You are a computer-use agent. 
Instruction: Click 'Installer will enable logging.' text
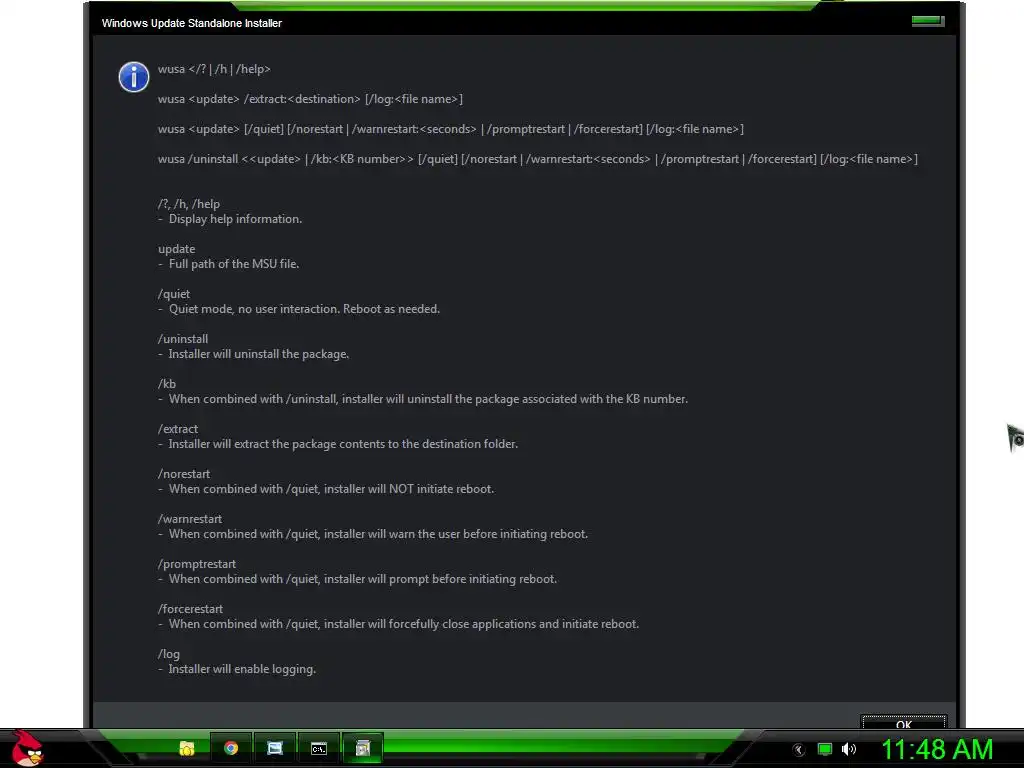point(242,669)
